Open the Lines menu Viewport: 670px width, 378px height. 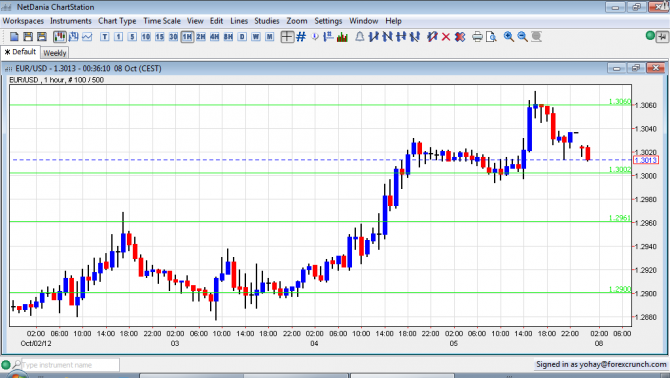click(x=239, y=21)
